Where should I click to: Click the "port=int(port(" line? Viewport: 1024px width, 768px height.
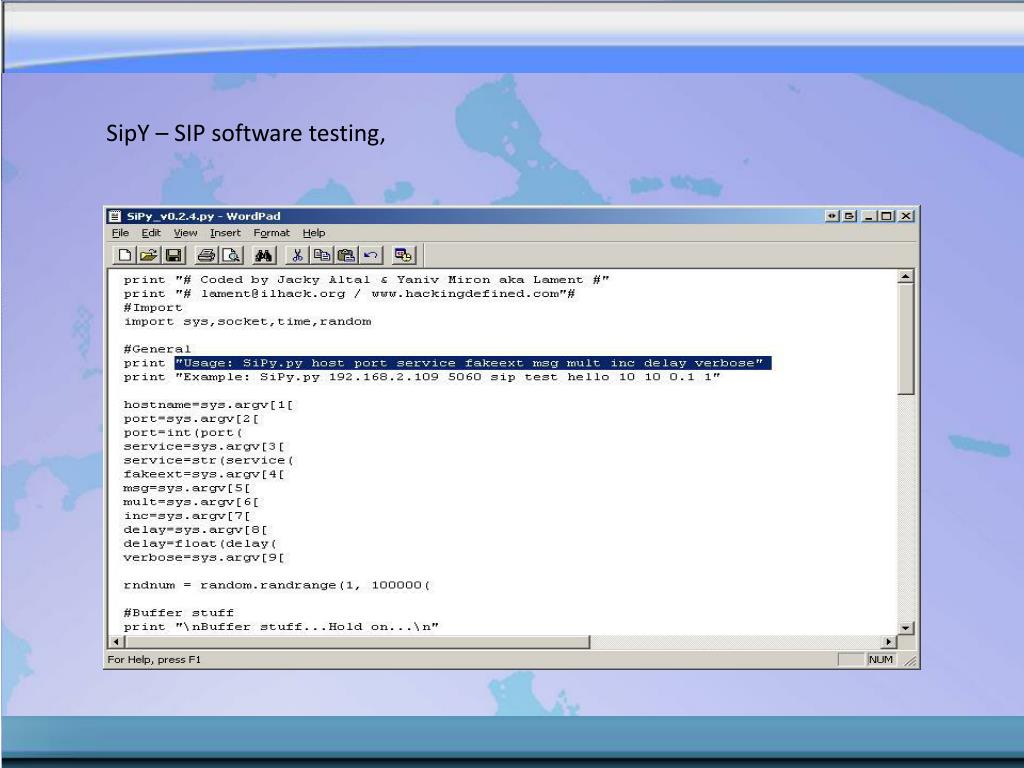coord(184,433)
